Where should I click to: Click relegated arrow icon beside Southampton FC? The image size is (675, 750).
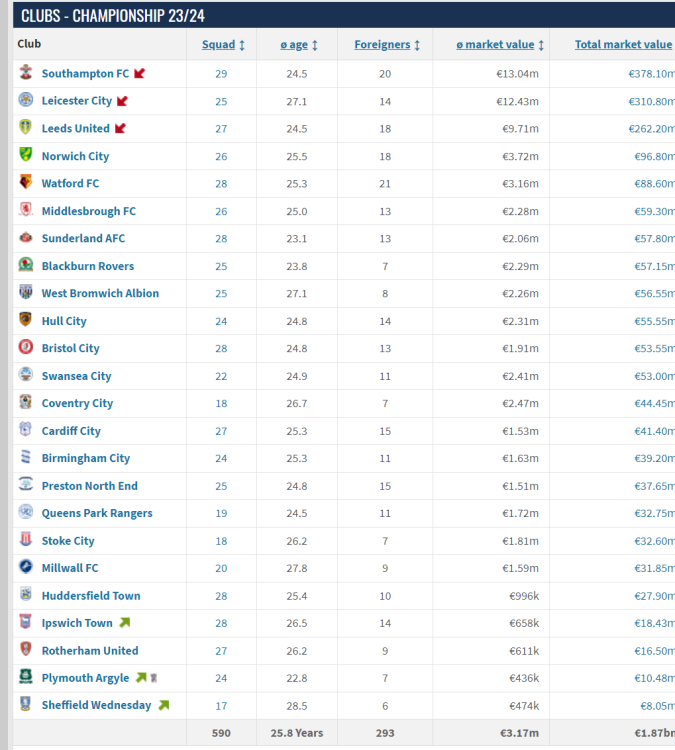click(139, 74)
